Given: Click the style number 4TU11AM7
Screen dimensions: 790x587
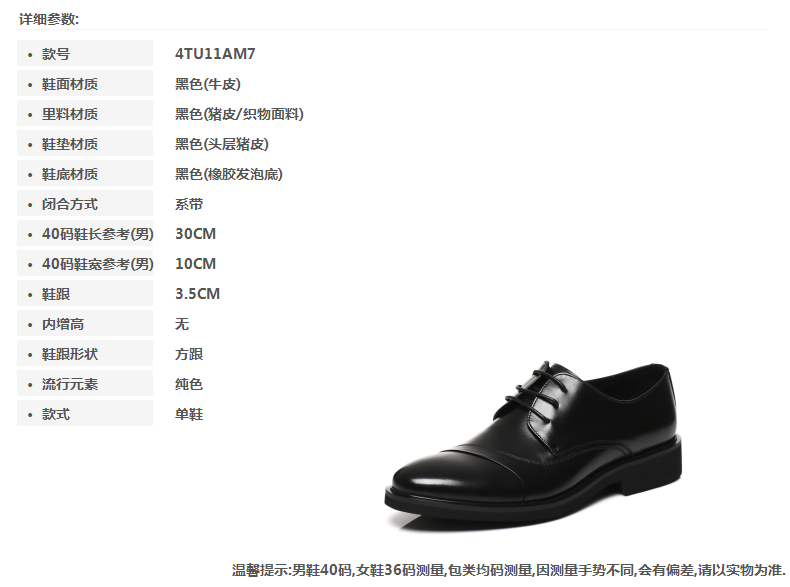Looking at the screenshot, I should click(215, 53).
